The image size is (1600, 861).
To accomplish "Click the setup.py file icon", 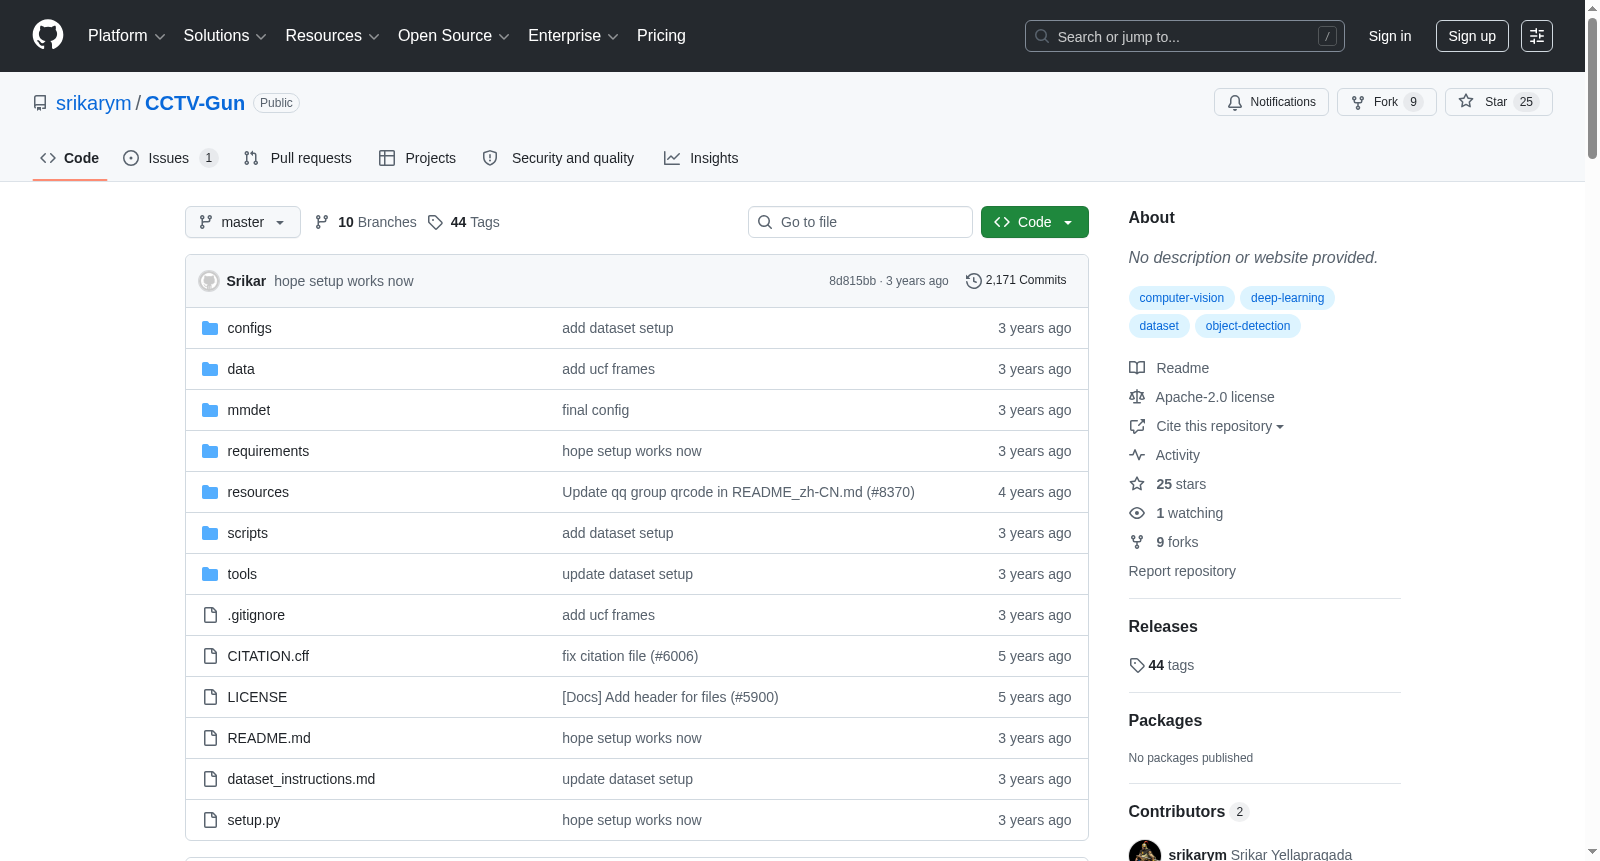I will (x=210, y=820).
